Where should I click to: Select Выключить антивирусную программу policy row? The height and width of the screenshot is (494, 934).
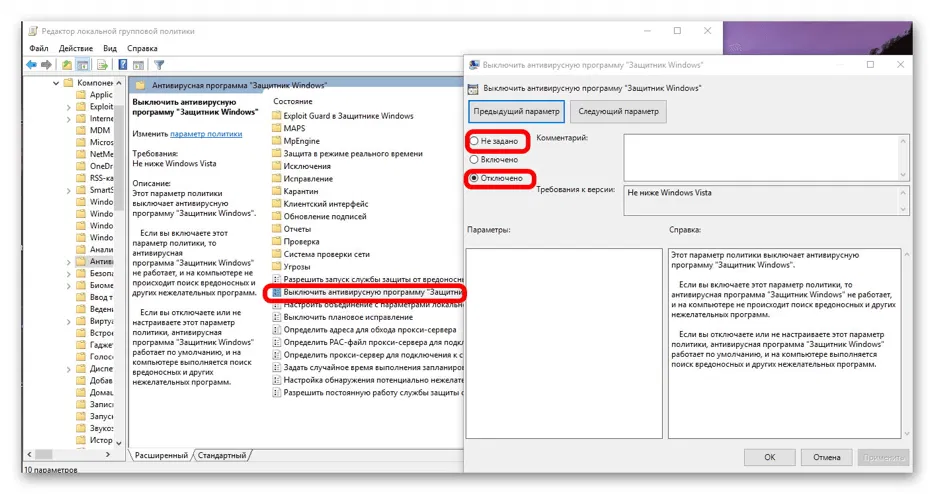coord(367,292)
